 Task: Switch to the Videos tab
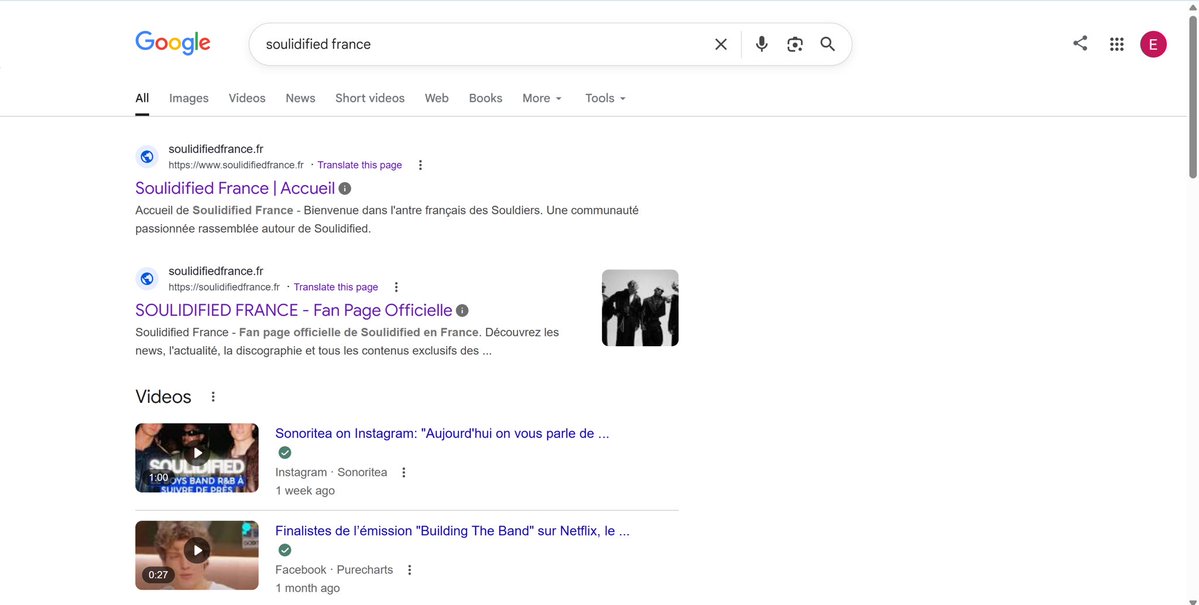pyautogui.click(x=247, y=98)
